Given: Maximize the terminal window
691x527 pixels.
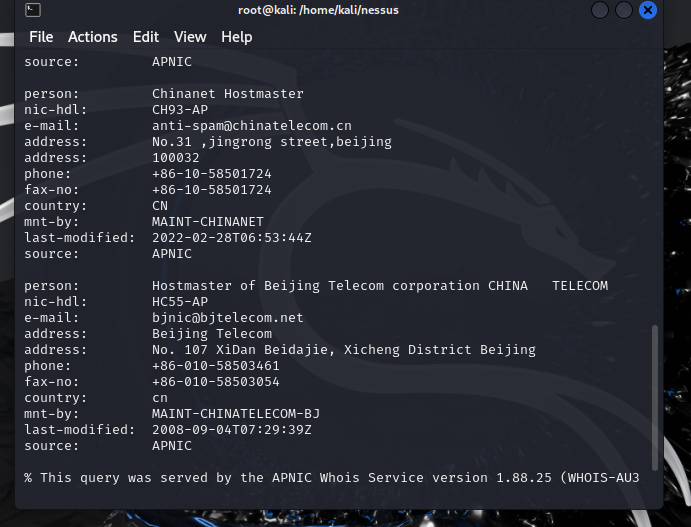Looking at the screenshot, I should pos(624,11).
